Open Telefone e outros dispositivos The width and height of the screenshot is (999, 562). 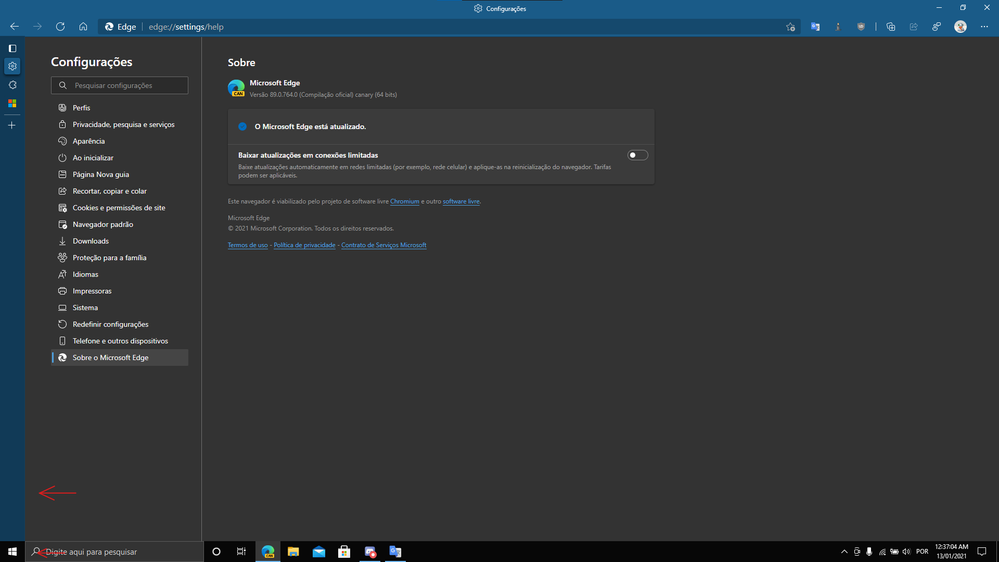(x=120, y=341)
